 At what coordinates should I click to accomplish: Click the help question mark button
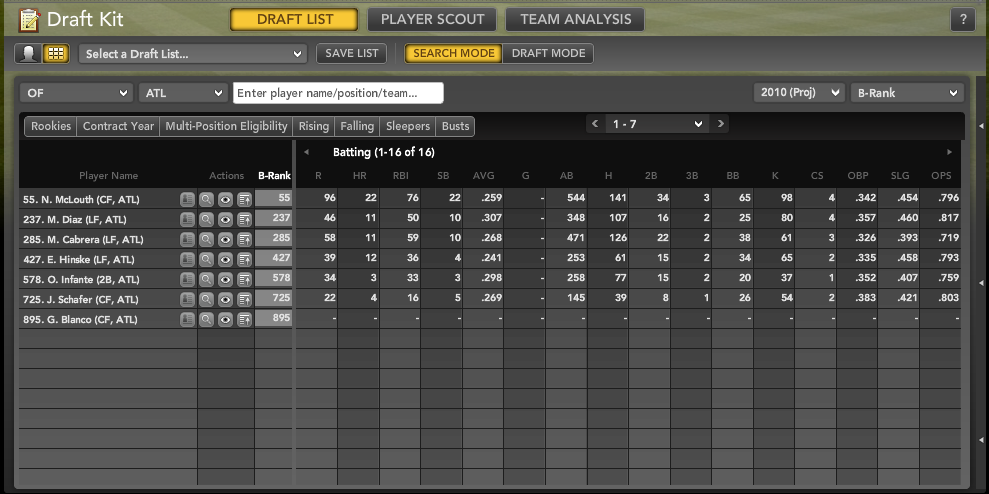tap(962, 20)
